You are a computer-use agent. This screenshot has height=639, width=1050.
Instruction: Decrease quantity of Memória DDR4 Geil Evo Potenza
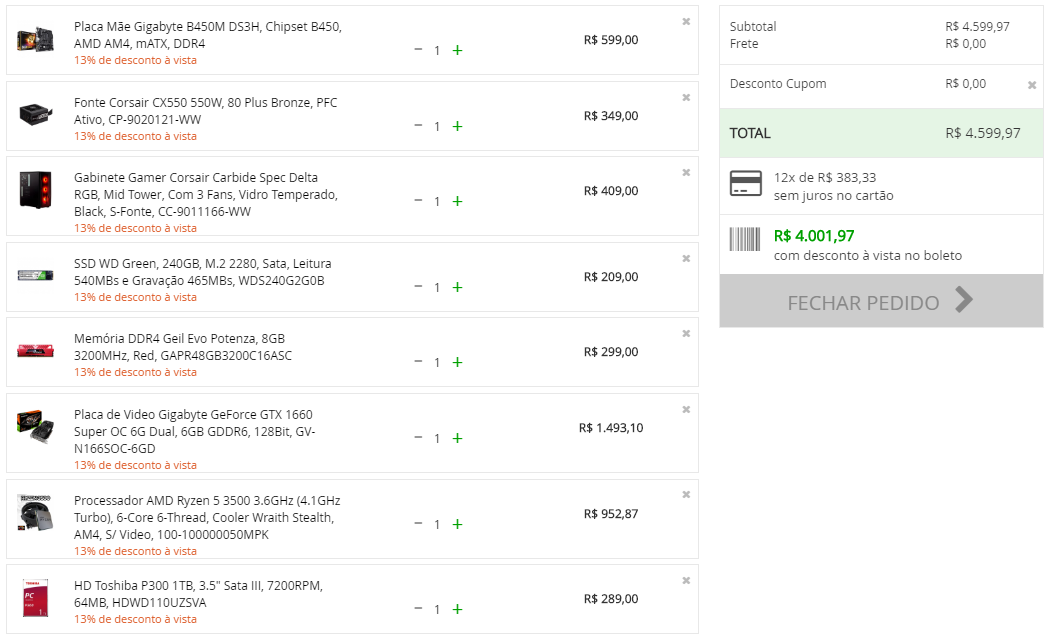click(x=419, y=361)
